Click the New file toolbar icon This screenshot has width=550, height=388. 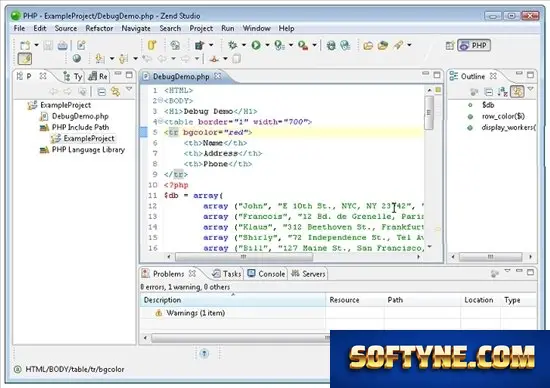pyautogui.click(x=25, y=45)
